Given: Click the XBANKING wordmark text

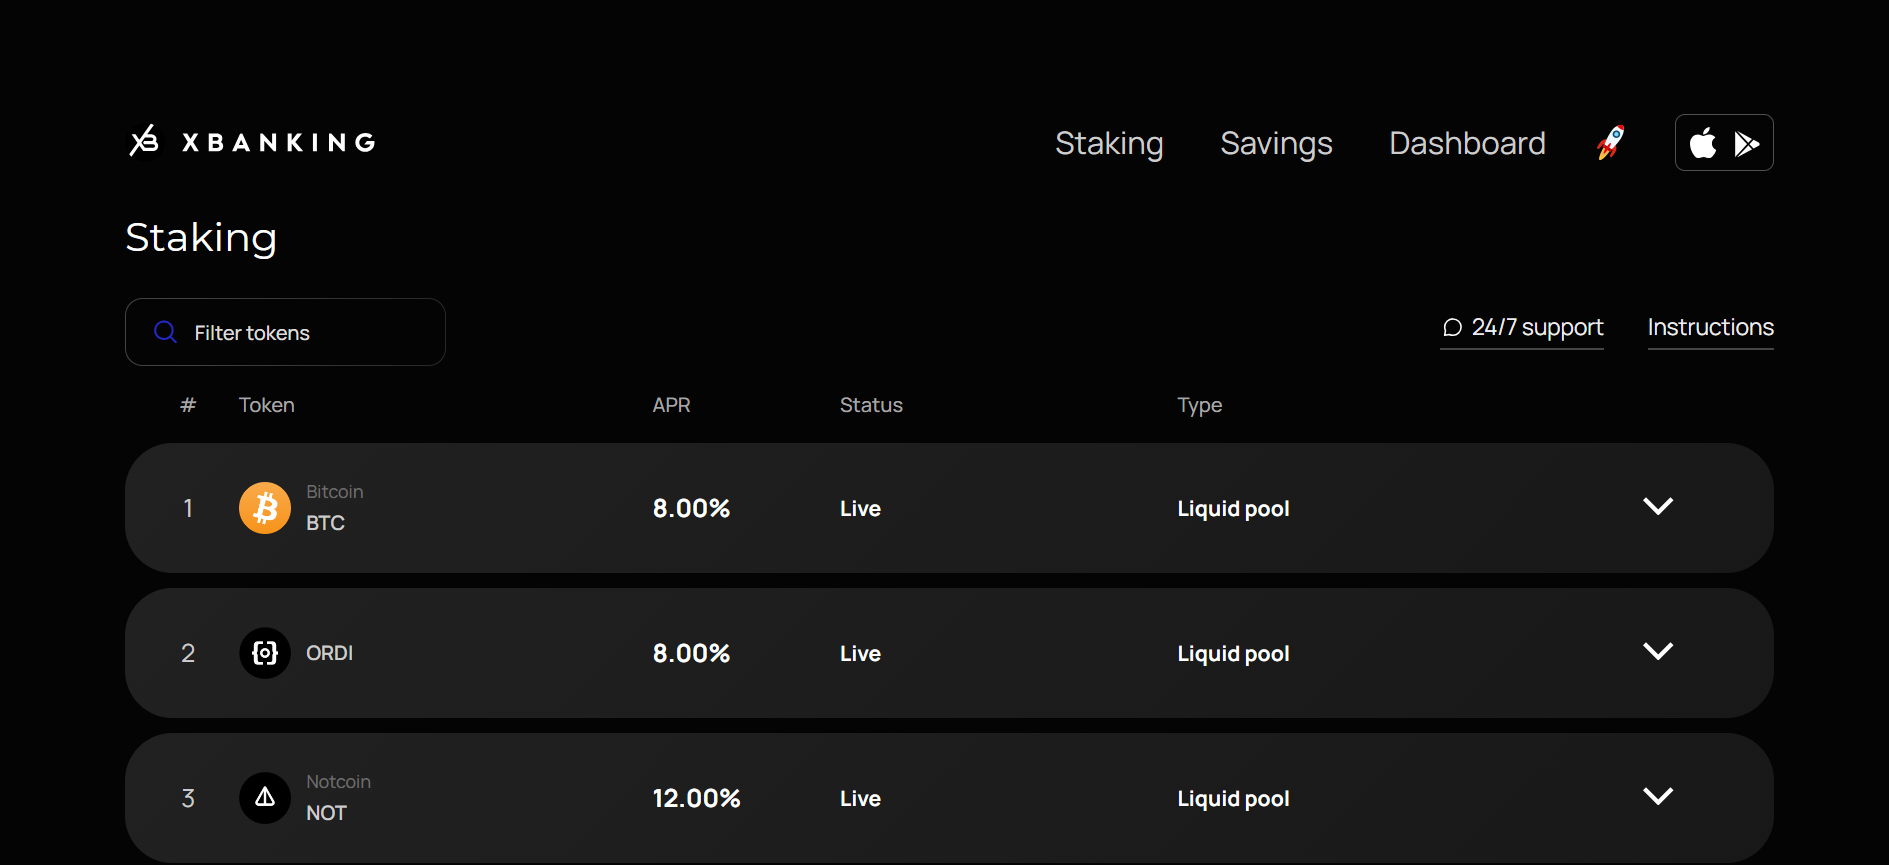Looking at the screenshot, I should coord(279,142).
